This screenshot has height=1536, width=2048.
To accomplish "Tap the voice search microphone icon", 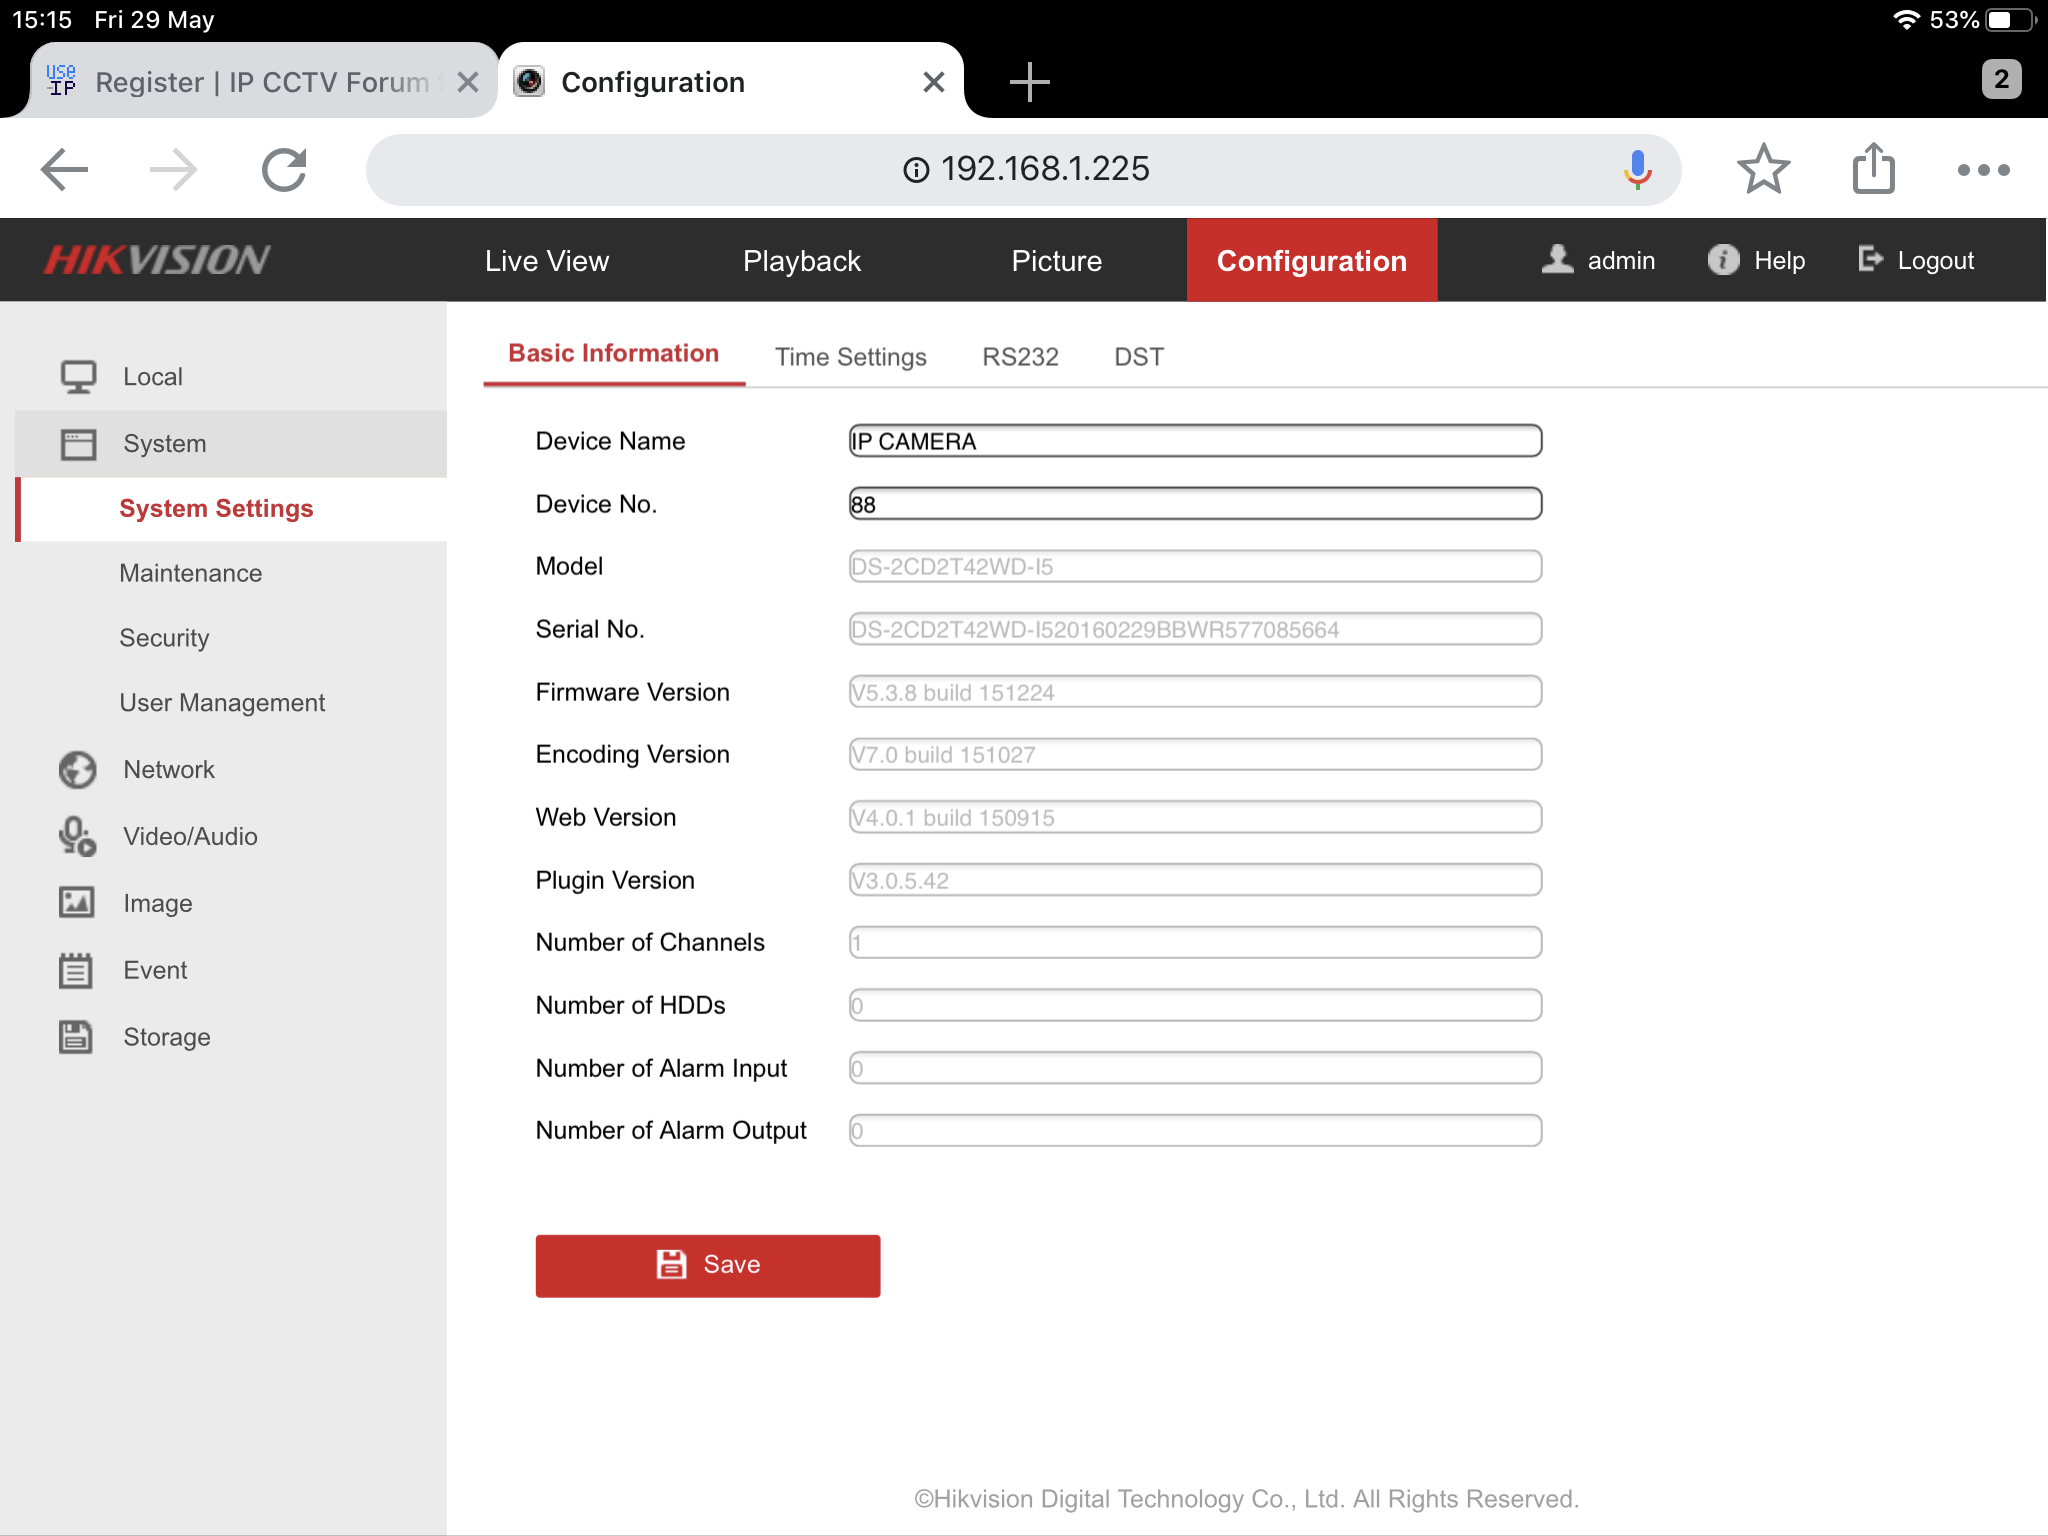I will point(1637,170).
